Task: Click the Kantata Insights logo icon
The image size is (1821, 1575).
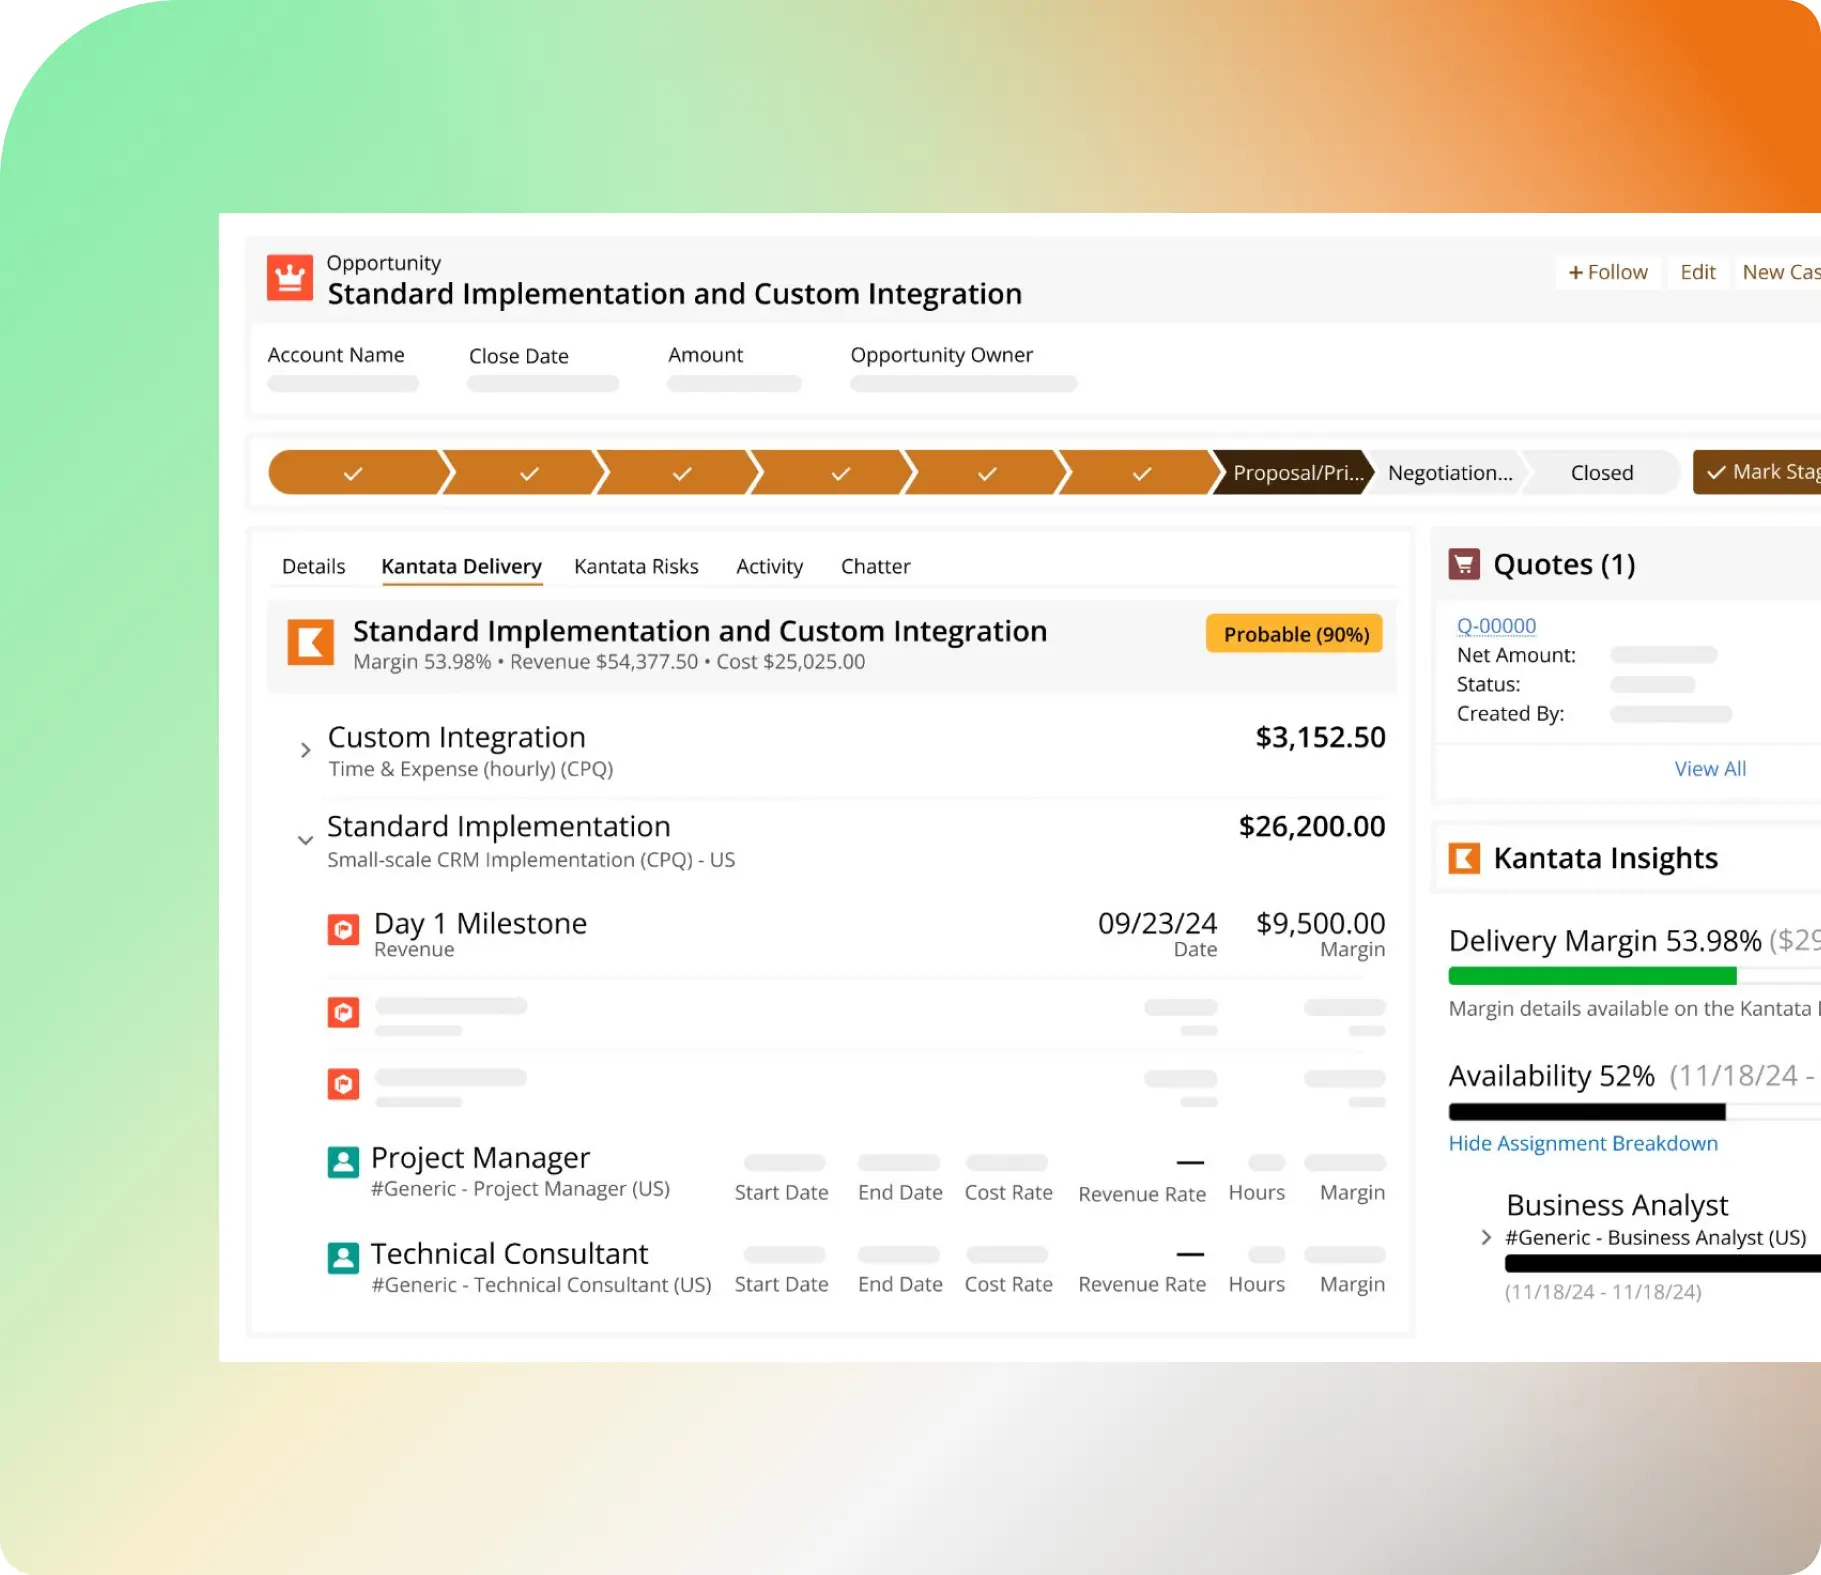Action: point(1464,858)
